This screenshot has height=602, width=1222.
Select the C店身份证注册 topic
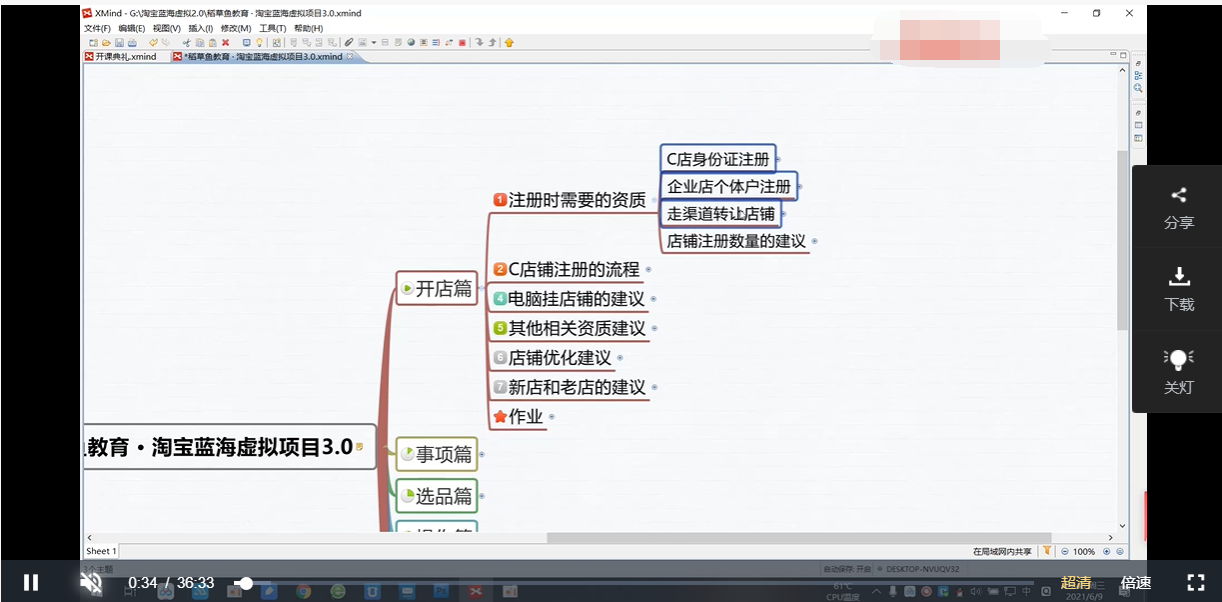tap(718, 159)
